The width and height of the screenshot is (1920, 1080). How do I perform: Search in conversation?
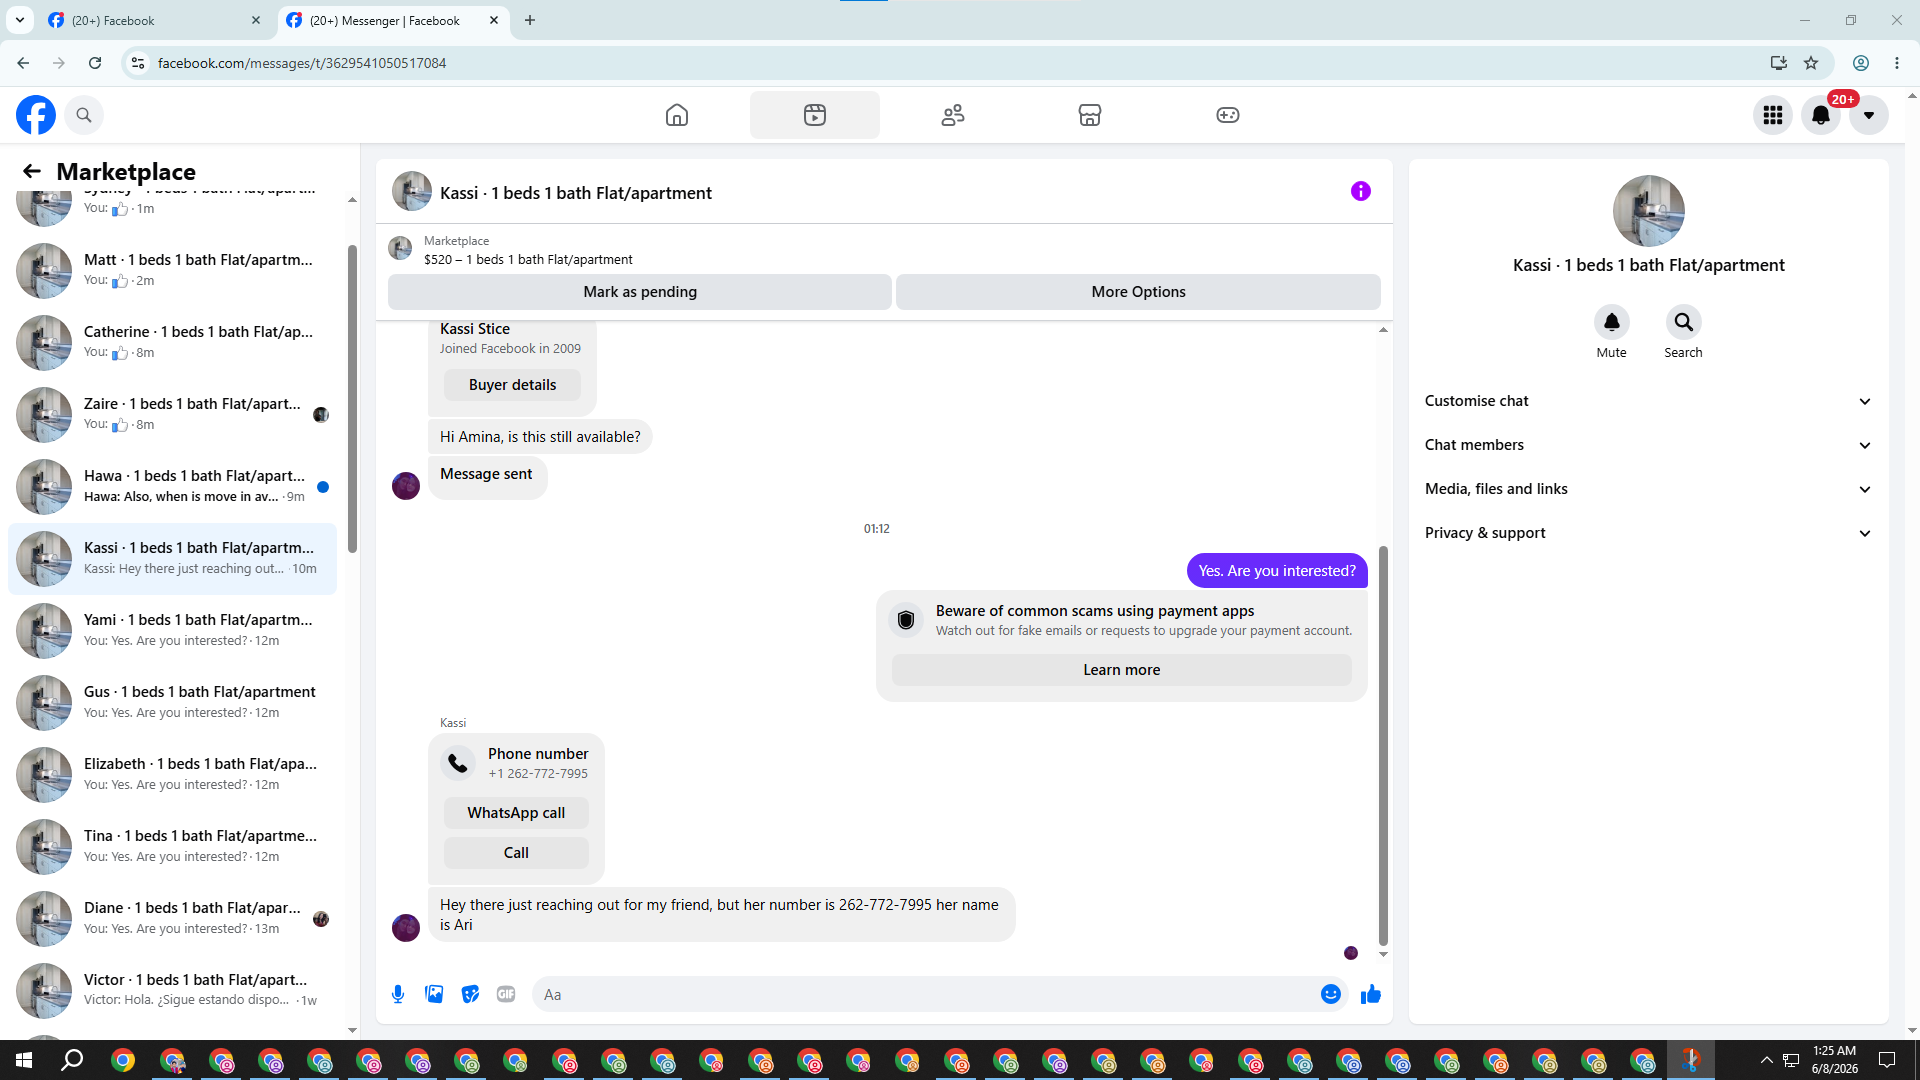1684,322
